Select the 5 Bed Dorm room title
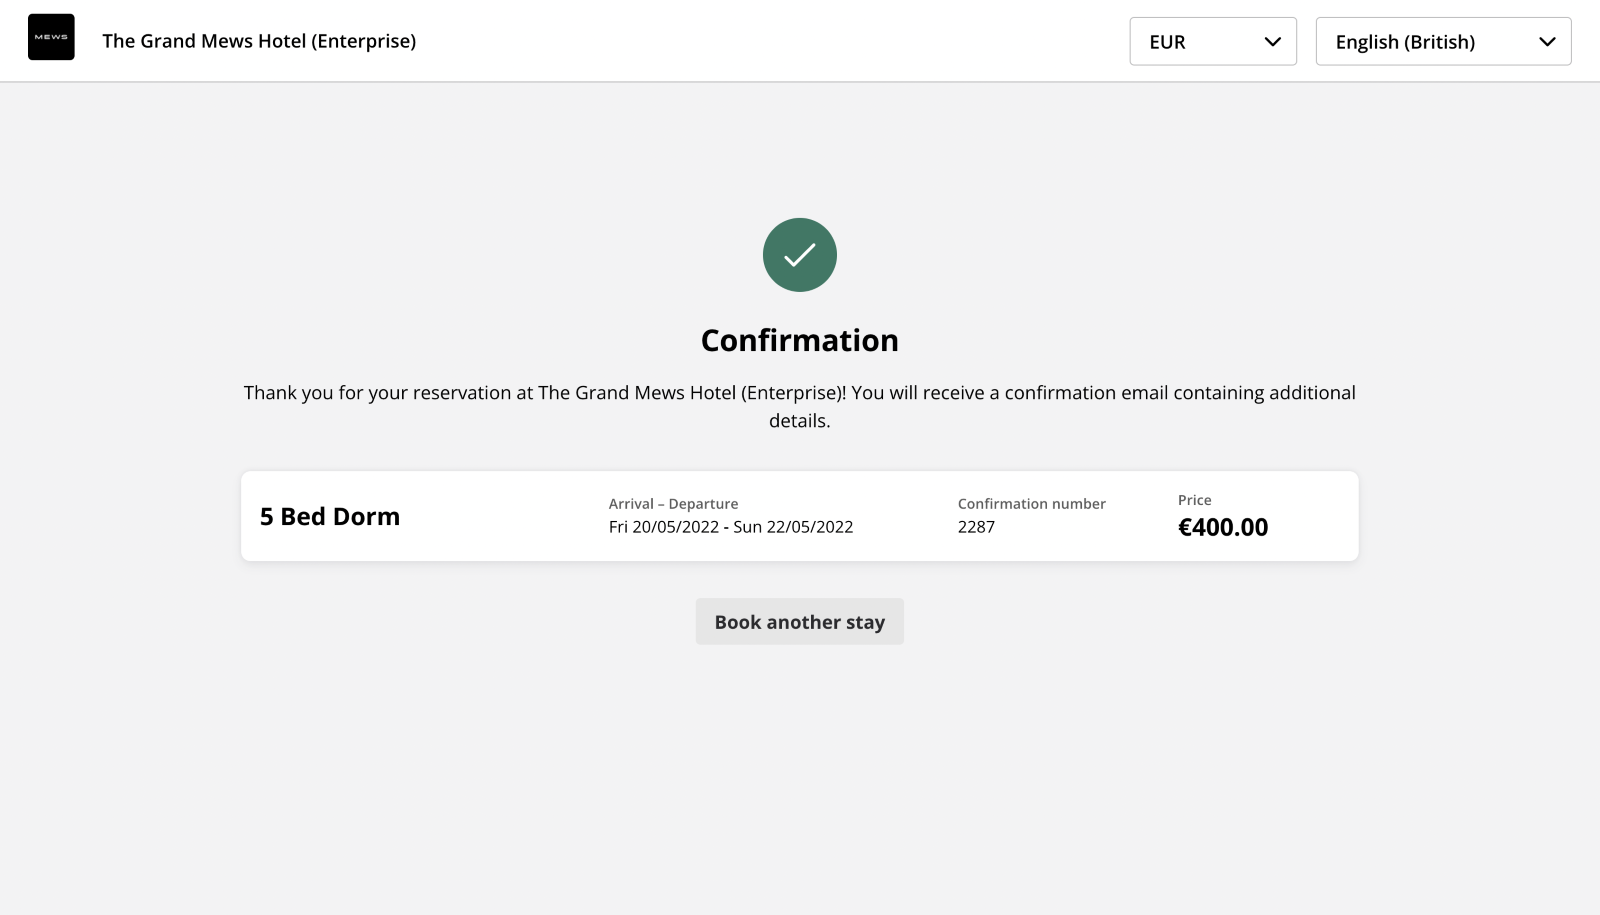1600x915 pixels. (330, 516)
